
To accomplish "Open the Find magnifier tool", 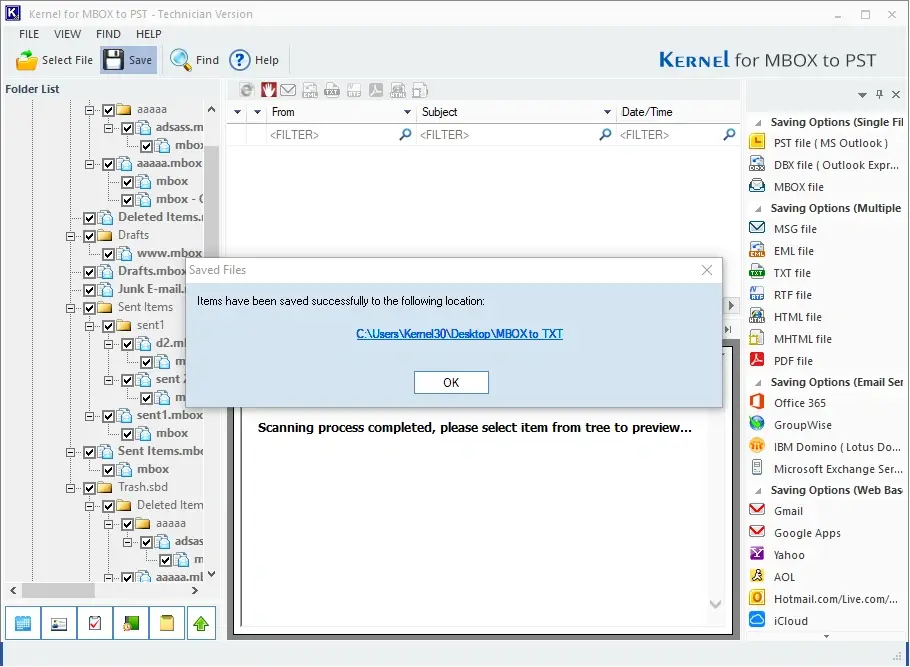I will [180, 60].
